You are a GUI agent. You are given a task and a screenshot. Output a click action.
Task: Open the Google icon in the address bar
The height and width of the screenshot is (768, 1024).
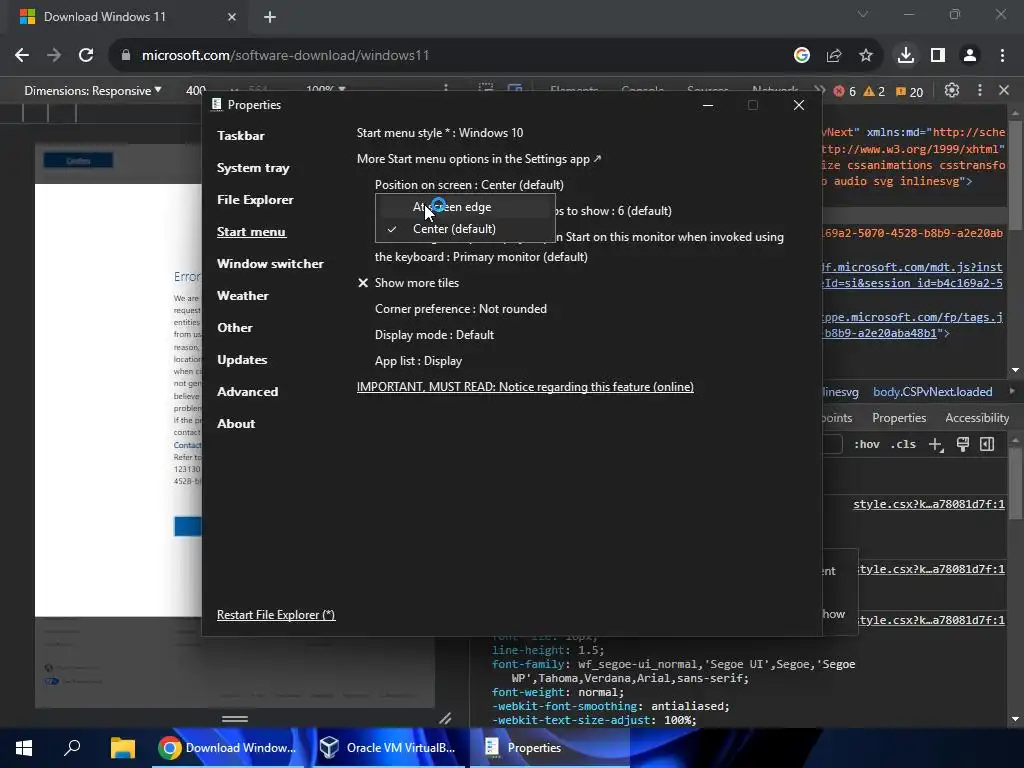point(802,56)
